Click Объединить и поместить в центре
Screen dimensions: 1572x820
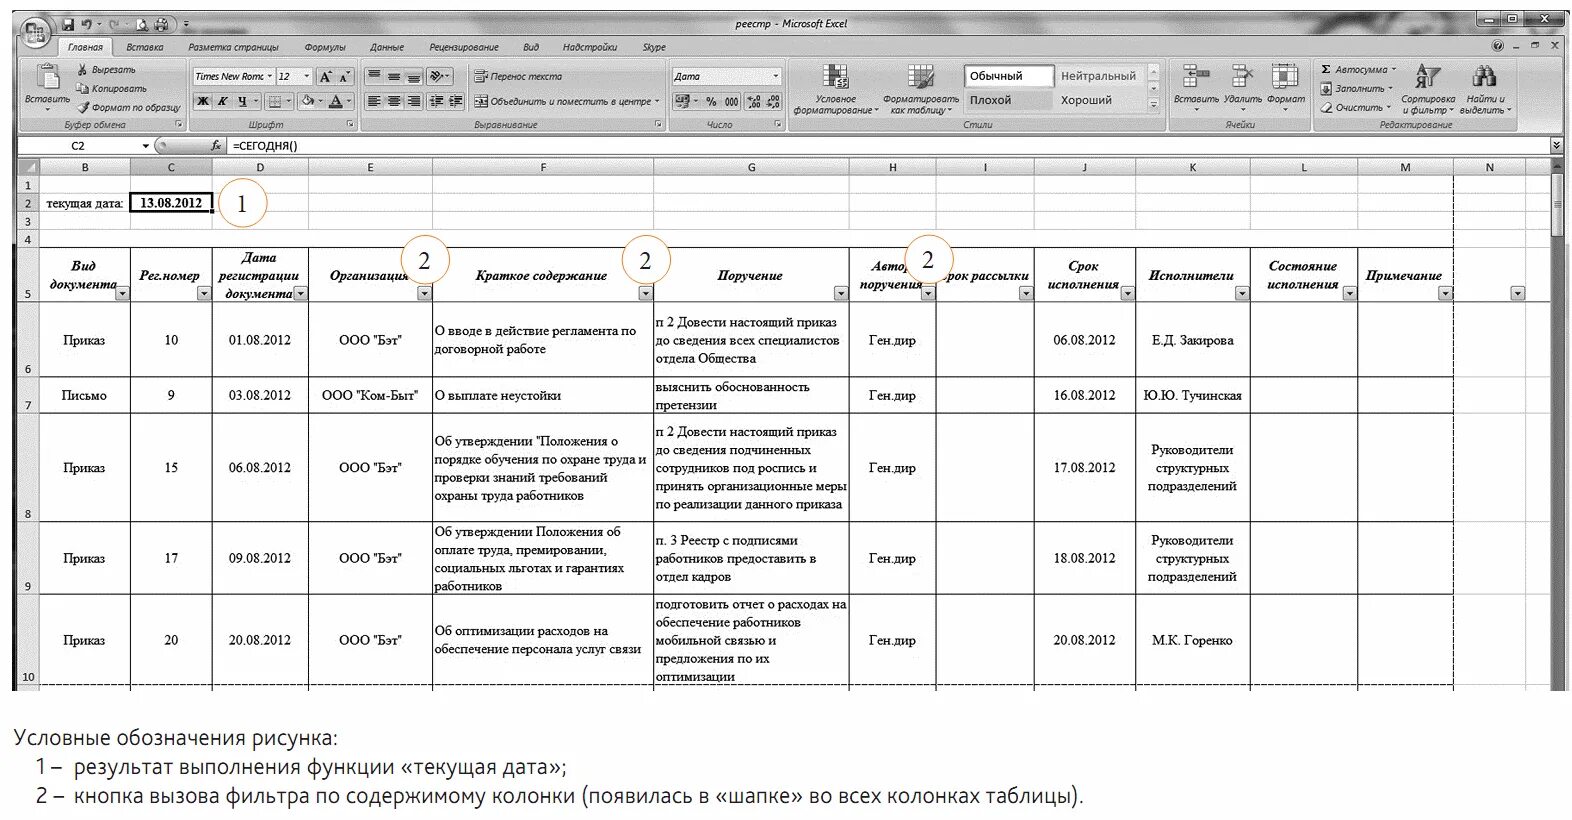point(567,101)
